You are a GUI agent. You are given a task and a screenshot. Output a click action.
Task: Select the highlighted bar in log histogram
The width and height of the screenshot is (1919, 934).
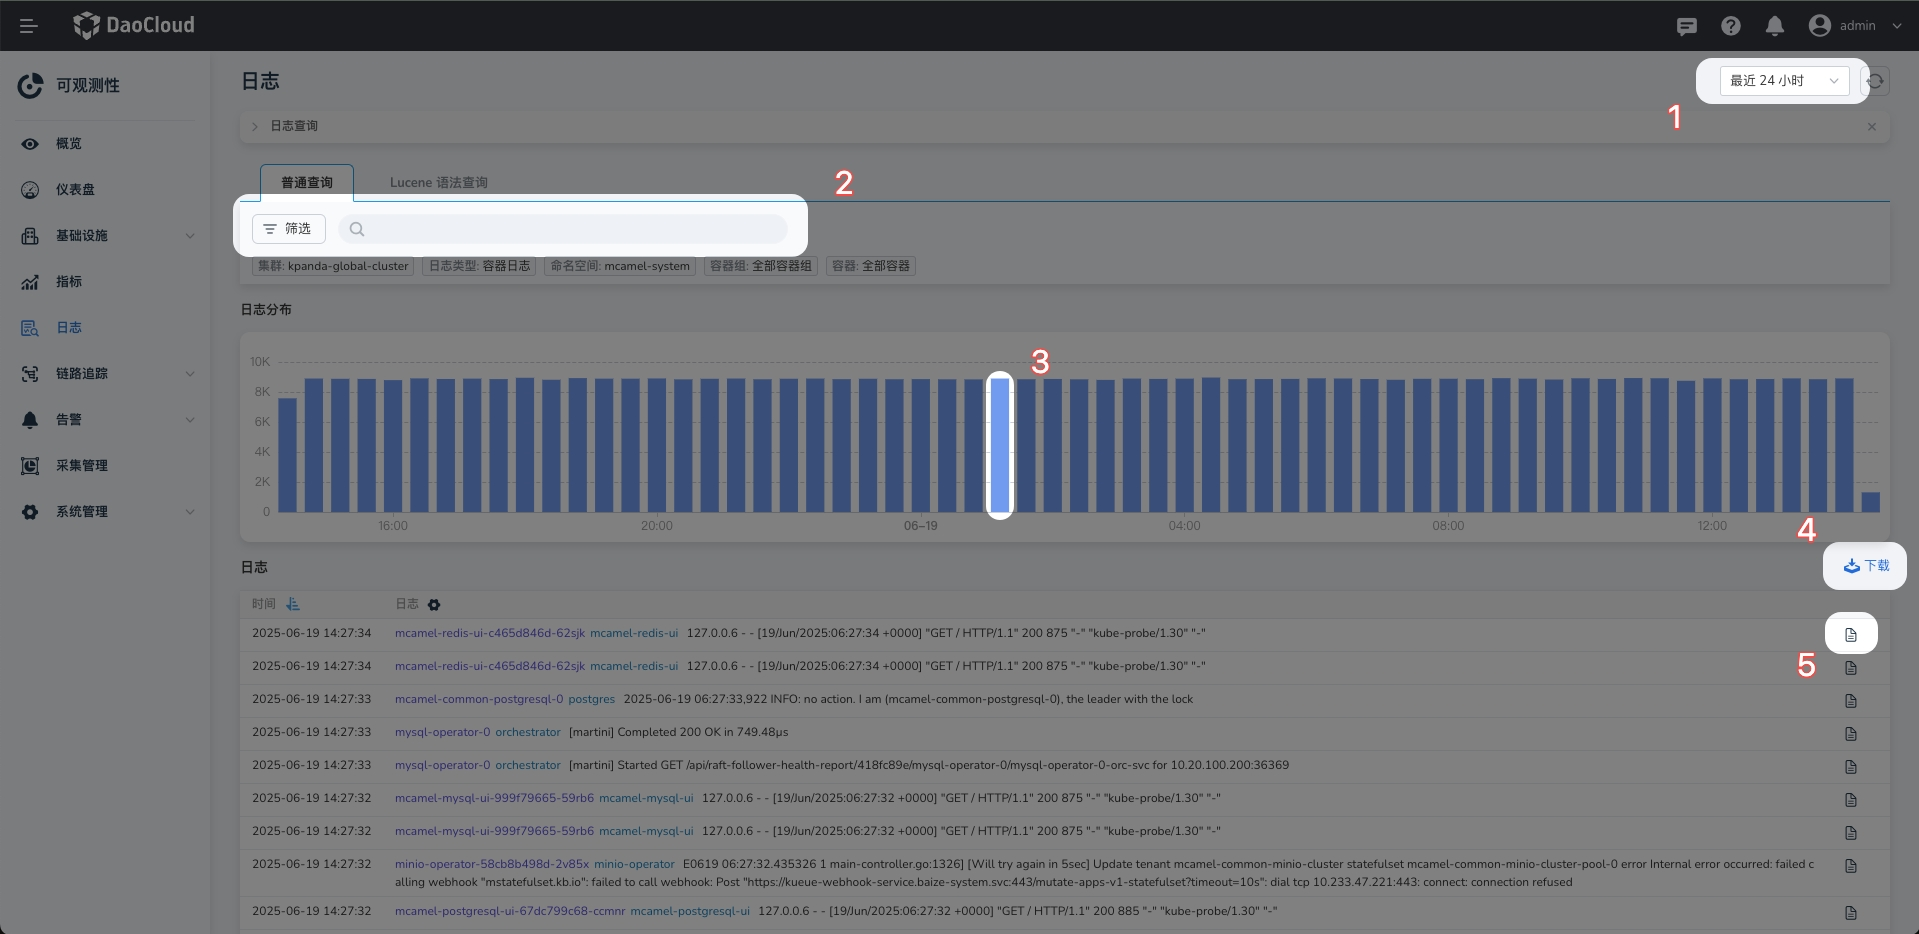tap(999, 445)
